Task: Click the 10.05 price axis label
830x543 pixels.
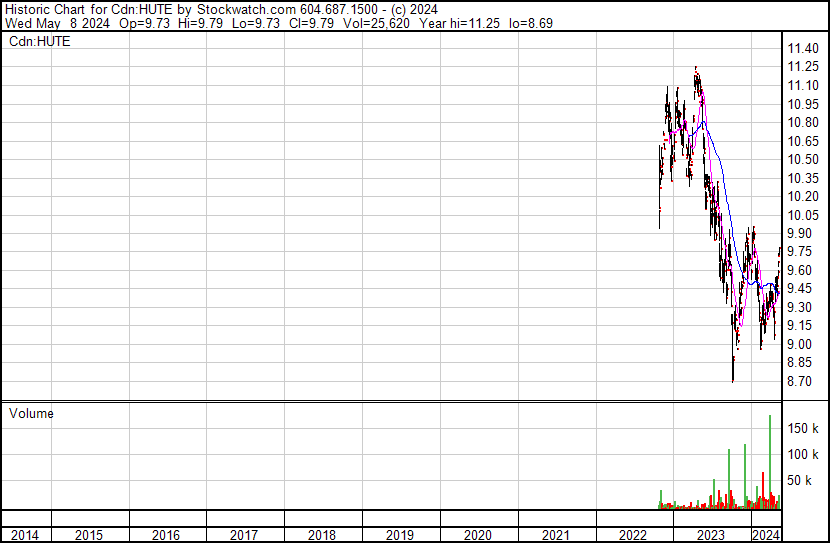Action: [x=803, y=215]
